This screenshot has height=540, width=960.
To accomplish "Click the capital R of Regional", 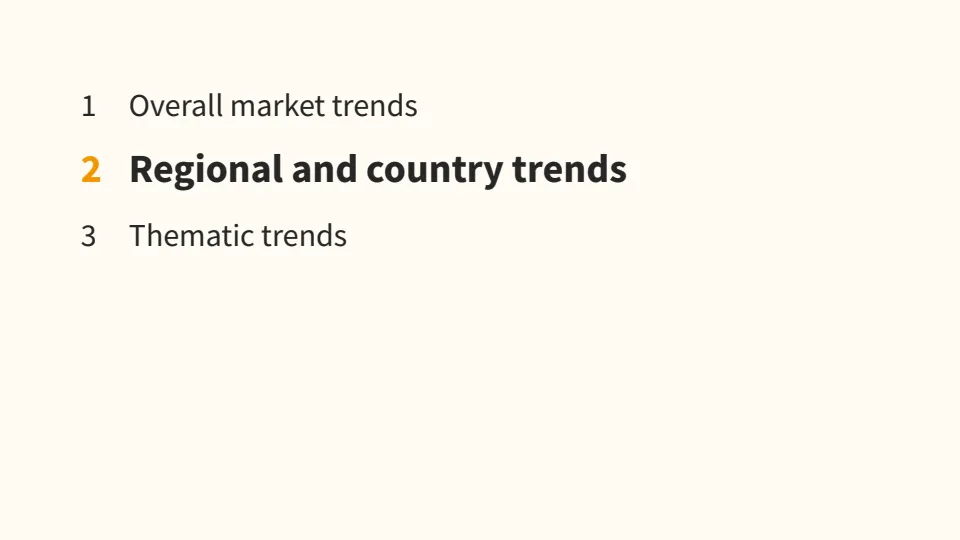I will pos(141,169).
